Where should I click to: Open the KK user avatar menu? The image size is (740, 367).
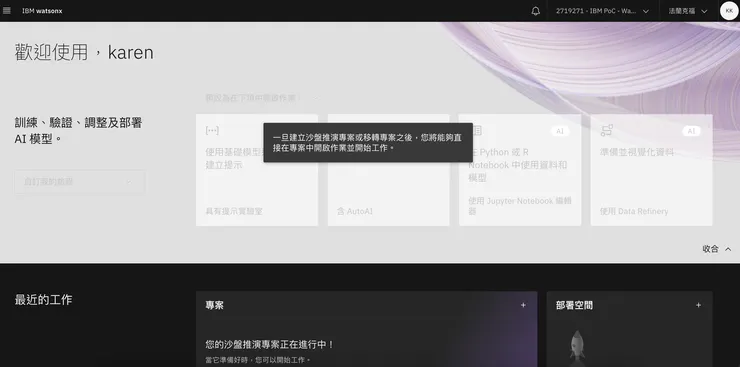[729, 11]
